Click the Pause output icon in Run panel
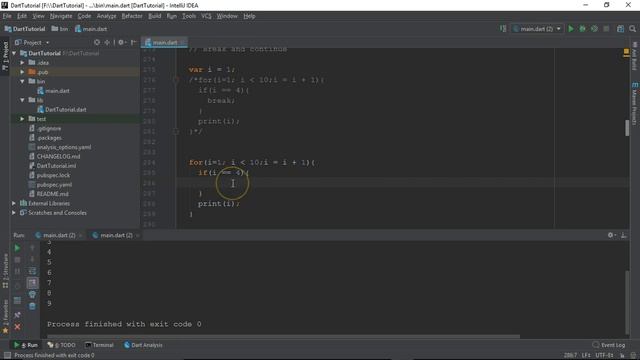 tap(17, 271)
